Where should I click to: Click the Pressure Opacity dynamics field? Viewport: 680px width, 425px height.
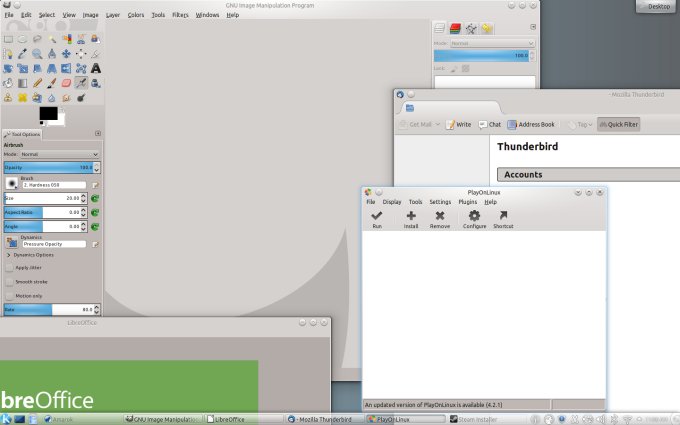54,244
